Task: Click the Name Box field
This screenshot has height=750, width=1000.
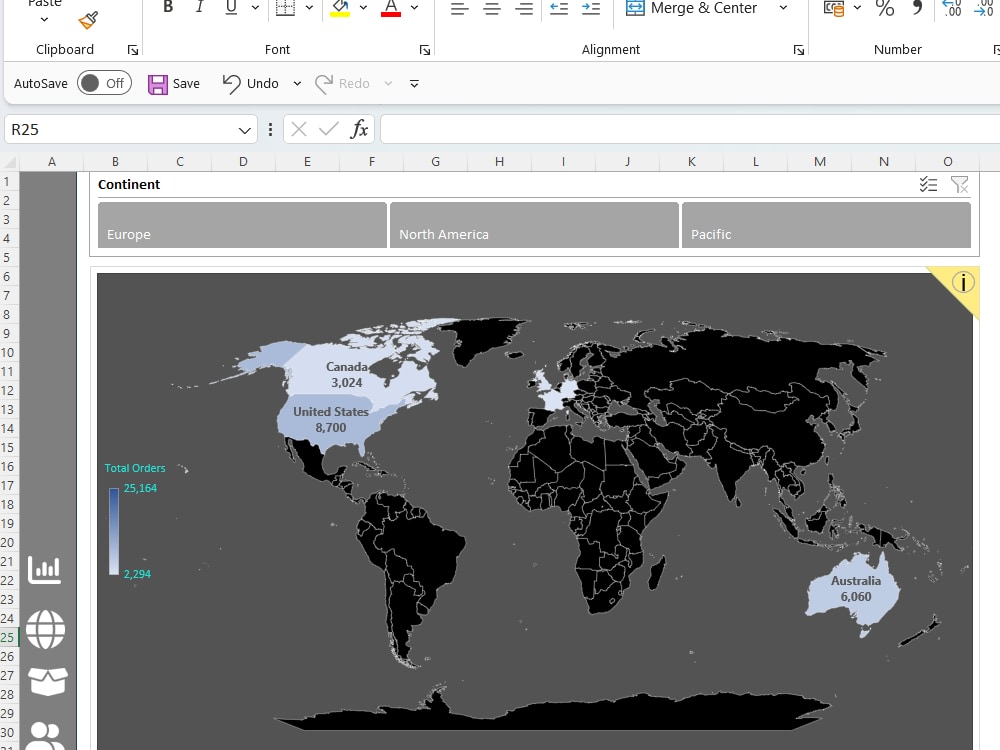Action: [120, 129]
